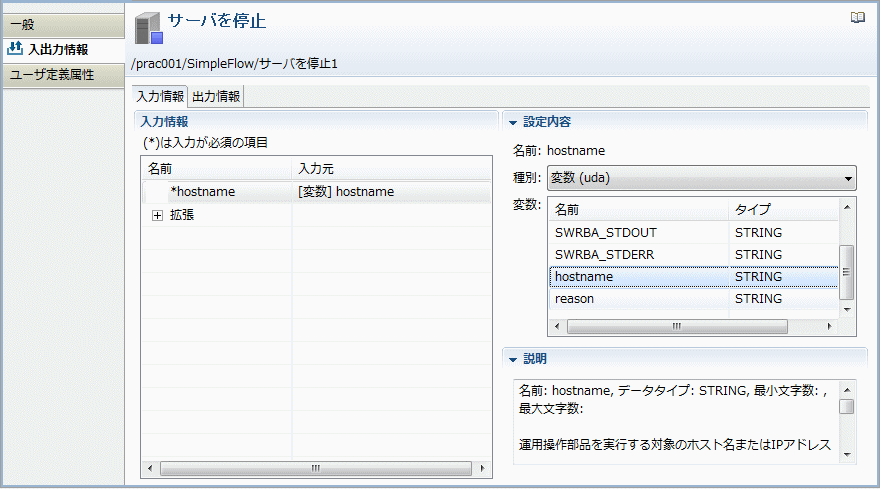Click the variable list scroll left arrow
The image size is (880, 489).
click(x=557, y=326)
